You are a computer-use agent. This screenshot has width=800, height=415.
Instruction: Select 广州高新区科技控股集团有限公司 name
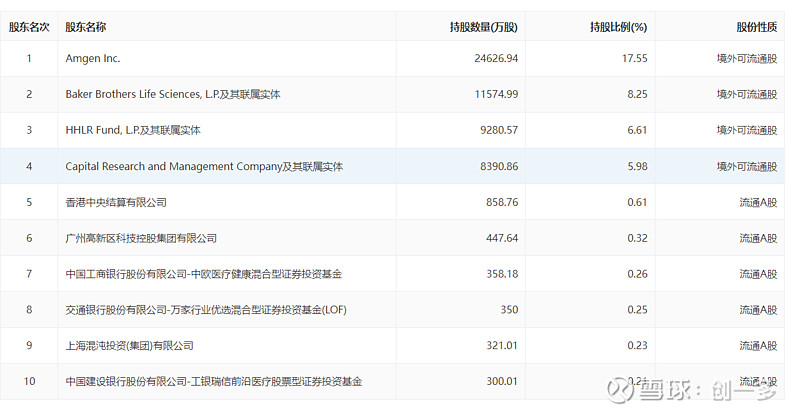141,238
